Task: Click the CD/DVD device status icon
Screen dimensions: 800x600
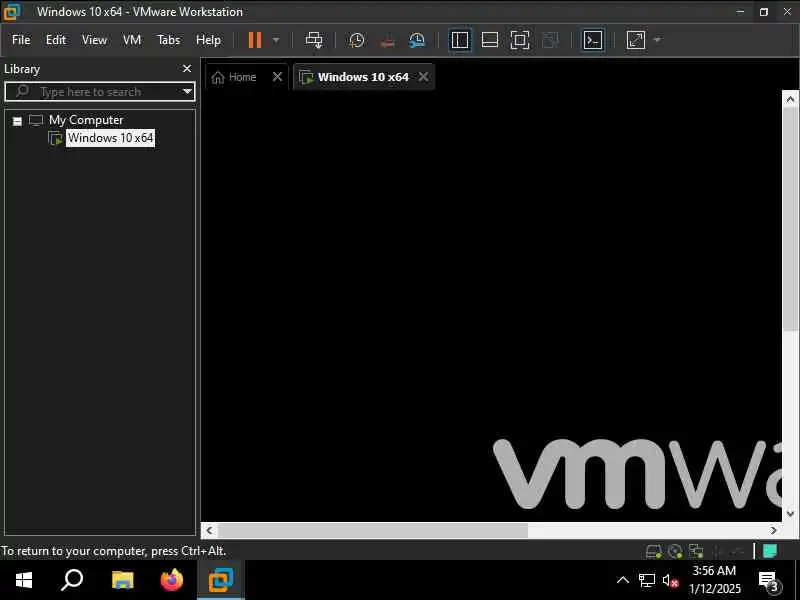Action: coord(675,551)
